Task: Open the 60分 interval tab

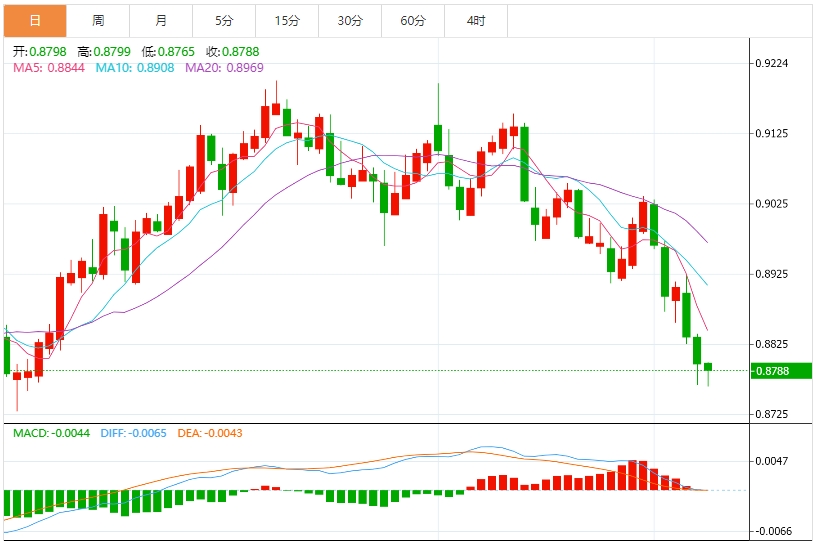Action: click(x=413, y=21)
